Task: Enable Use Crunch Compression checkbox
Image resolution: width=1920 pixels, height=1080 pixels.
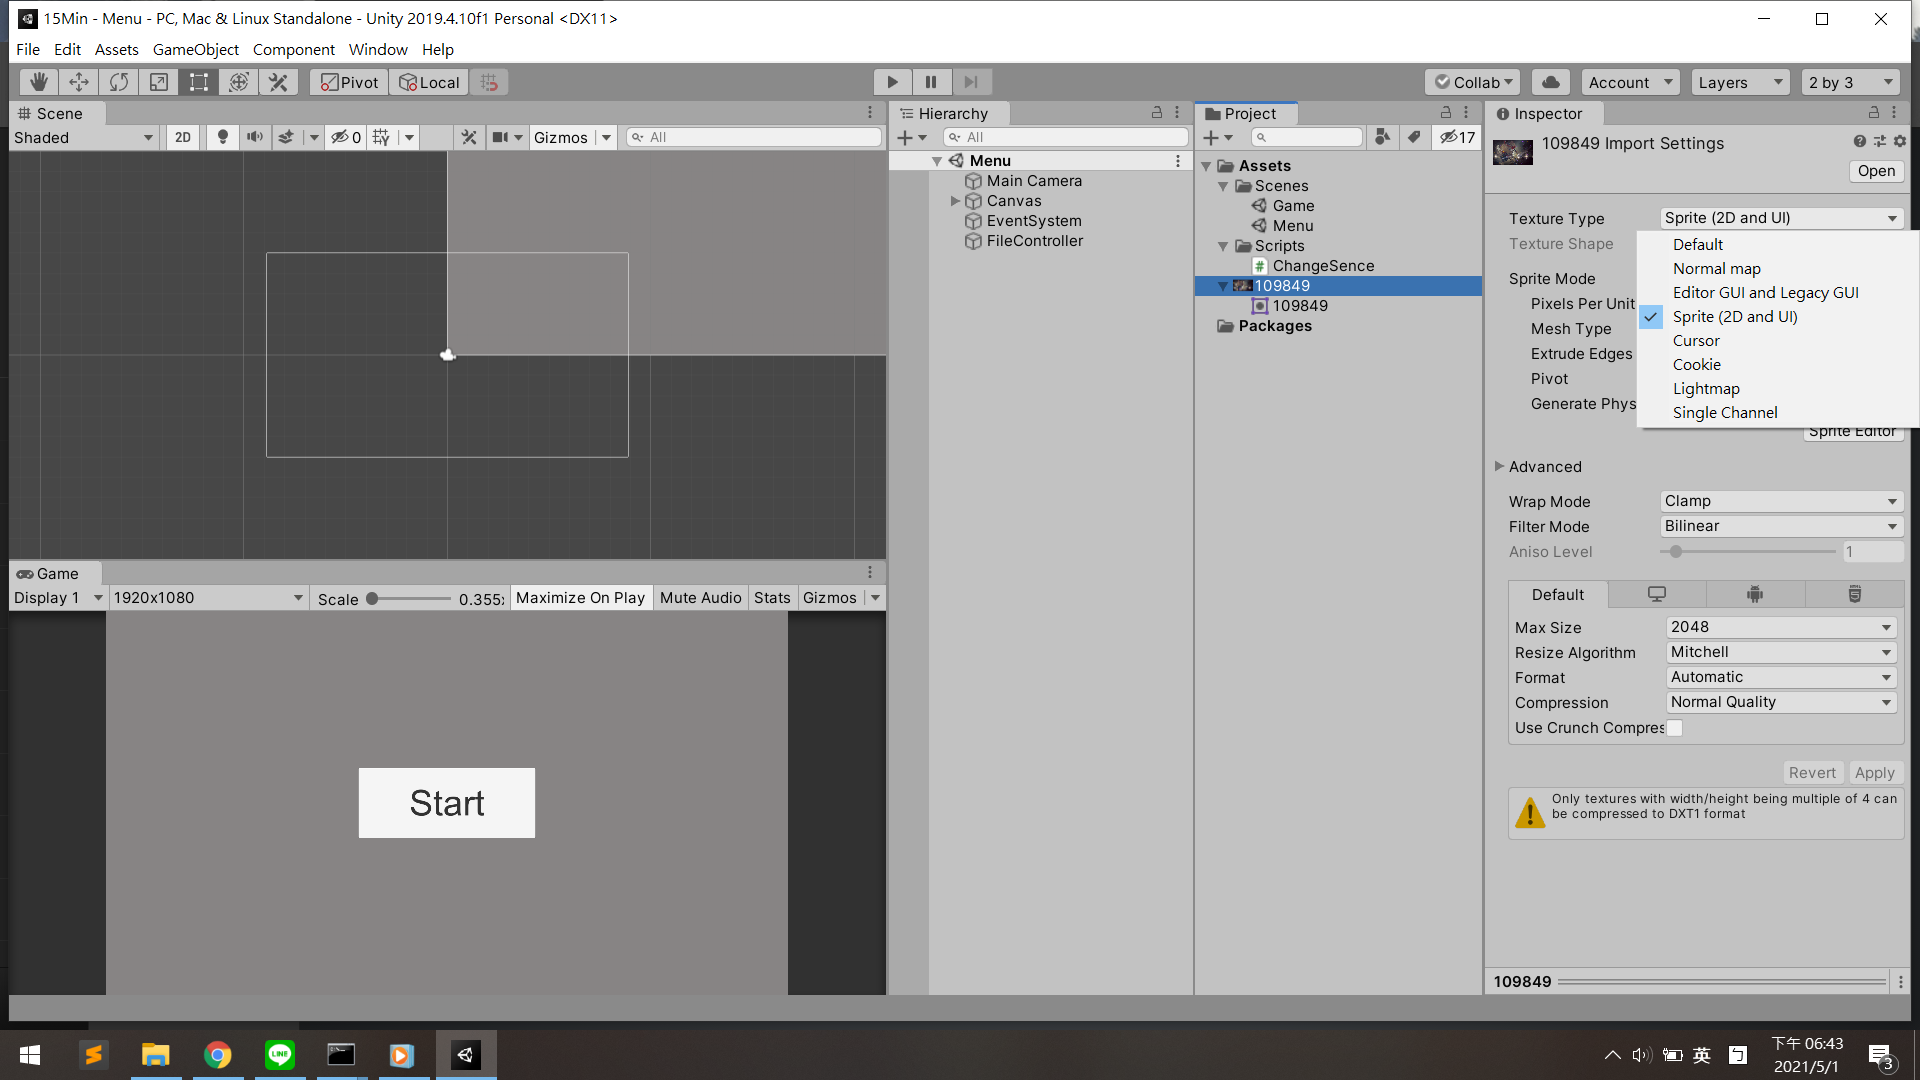Action: click(x=1674, y=728)
